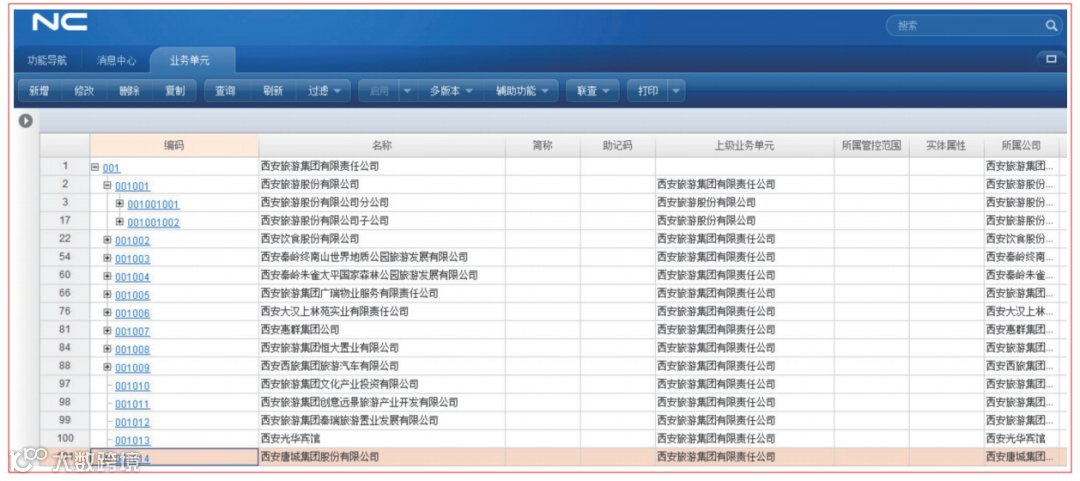Click the 删除 button
1080x481 pixels.
(x=129, y=91)
